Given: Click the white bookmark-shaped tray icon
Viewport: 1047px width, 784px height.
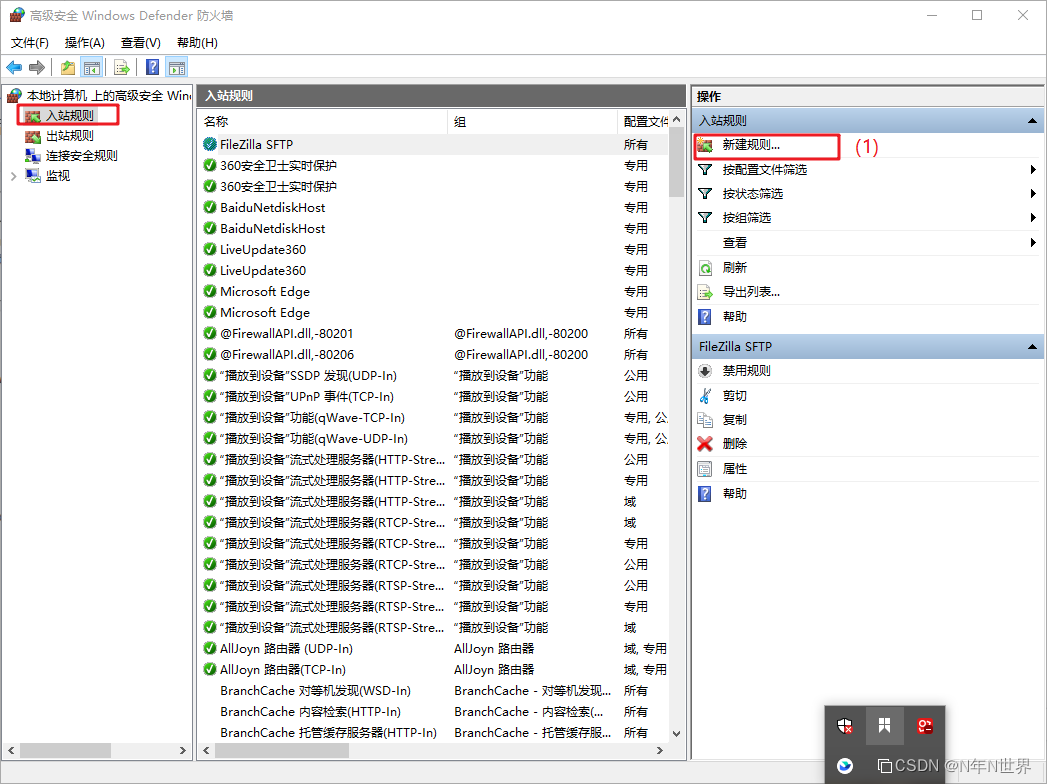Looking at the screenshot, I should tap(885, 726).
